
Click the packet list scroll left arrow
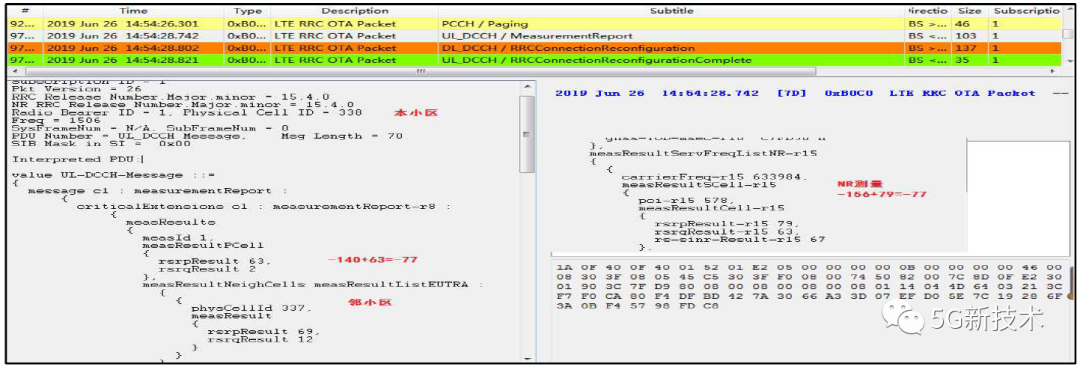click(14, 72)
